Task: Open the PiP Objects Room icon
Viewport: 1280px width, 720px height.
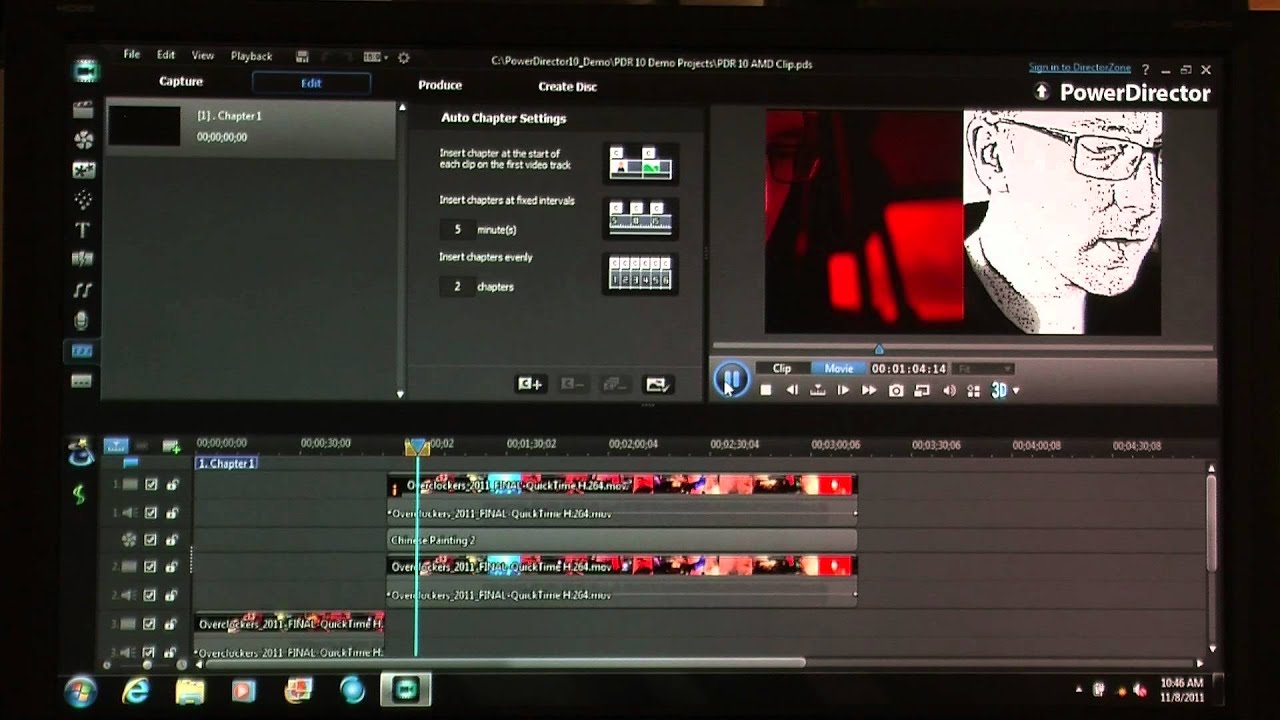Action: tap(83, 170)
